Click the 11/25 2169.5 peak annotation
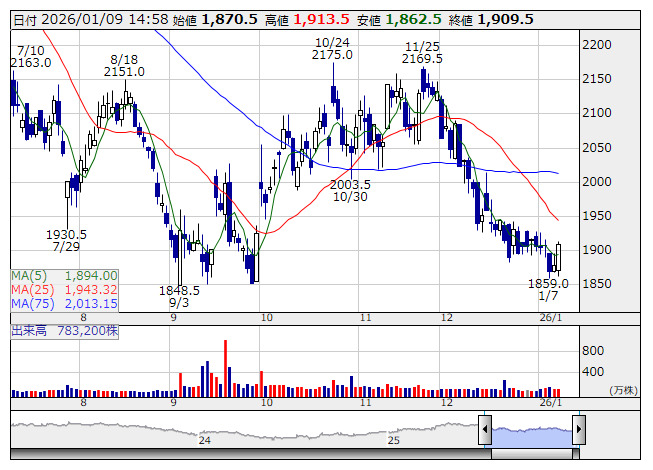 tap(422, 52)
